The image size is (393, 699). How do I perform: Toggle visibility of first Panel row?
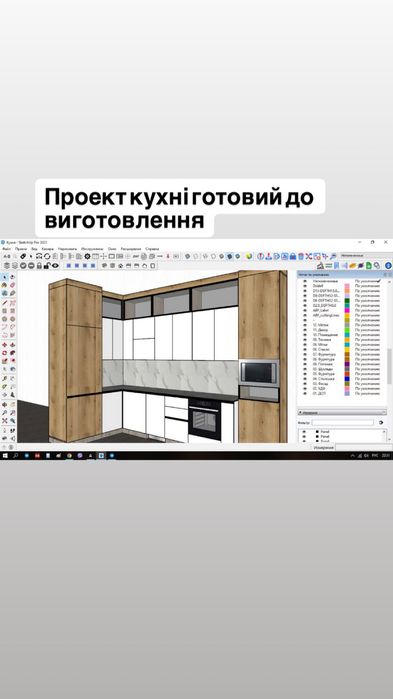(x=304, y=432)
